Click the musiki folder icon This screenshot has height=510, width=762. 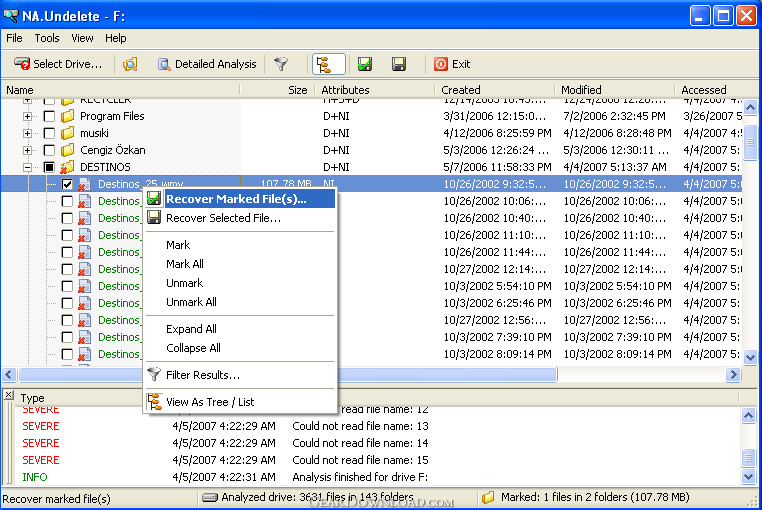click(x=68, y=133)
